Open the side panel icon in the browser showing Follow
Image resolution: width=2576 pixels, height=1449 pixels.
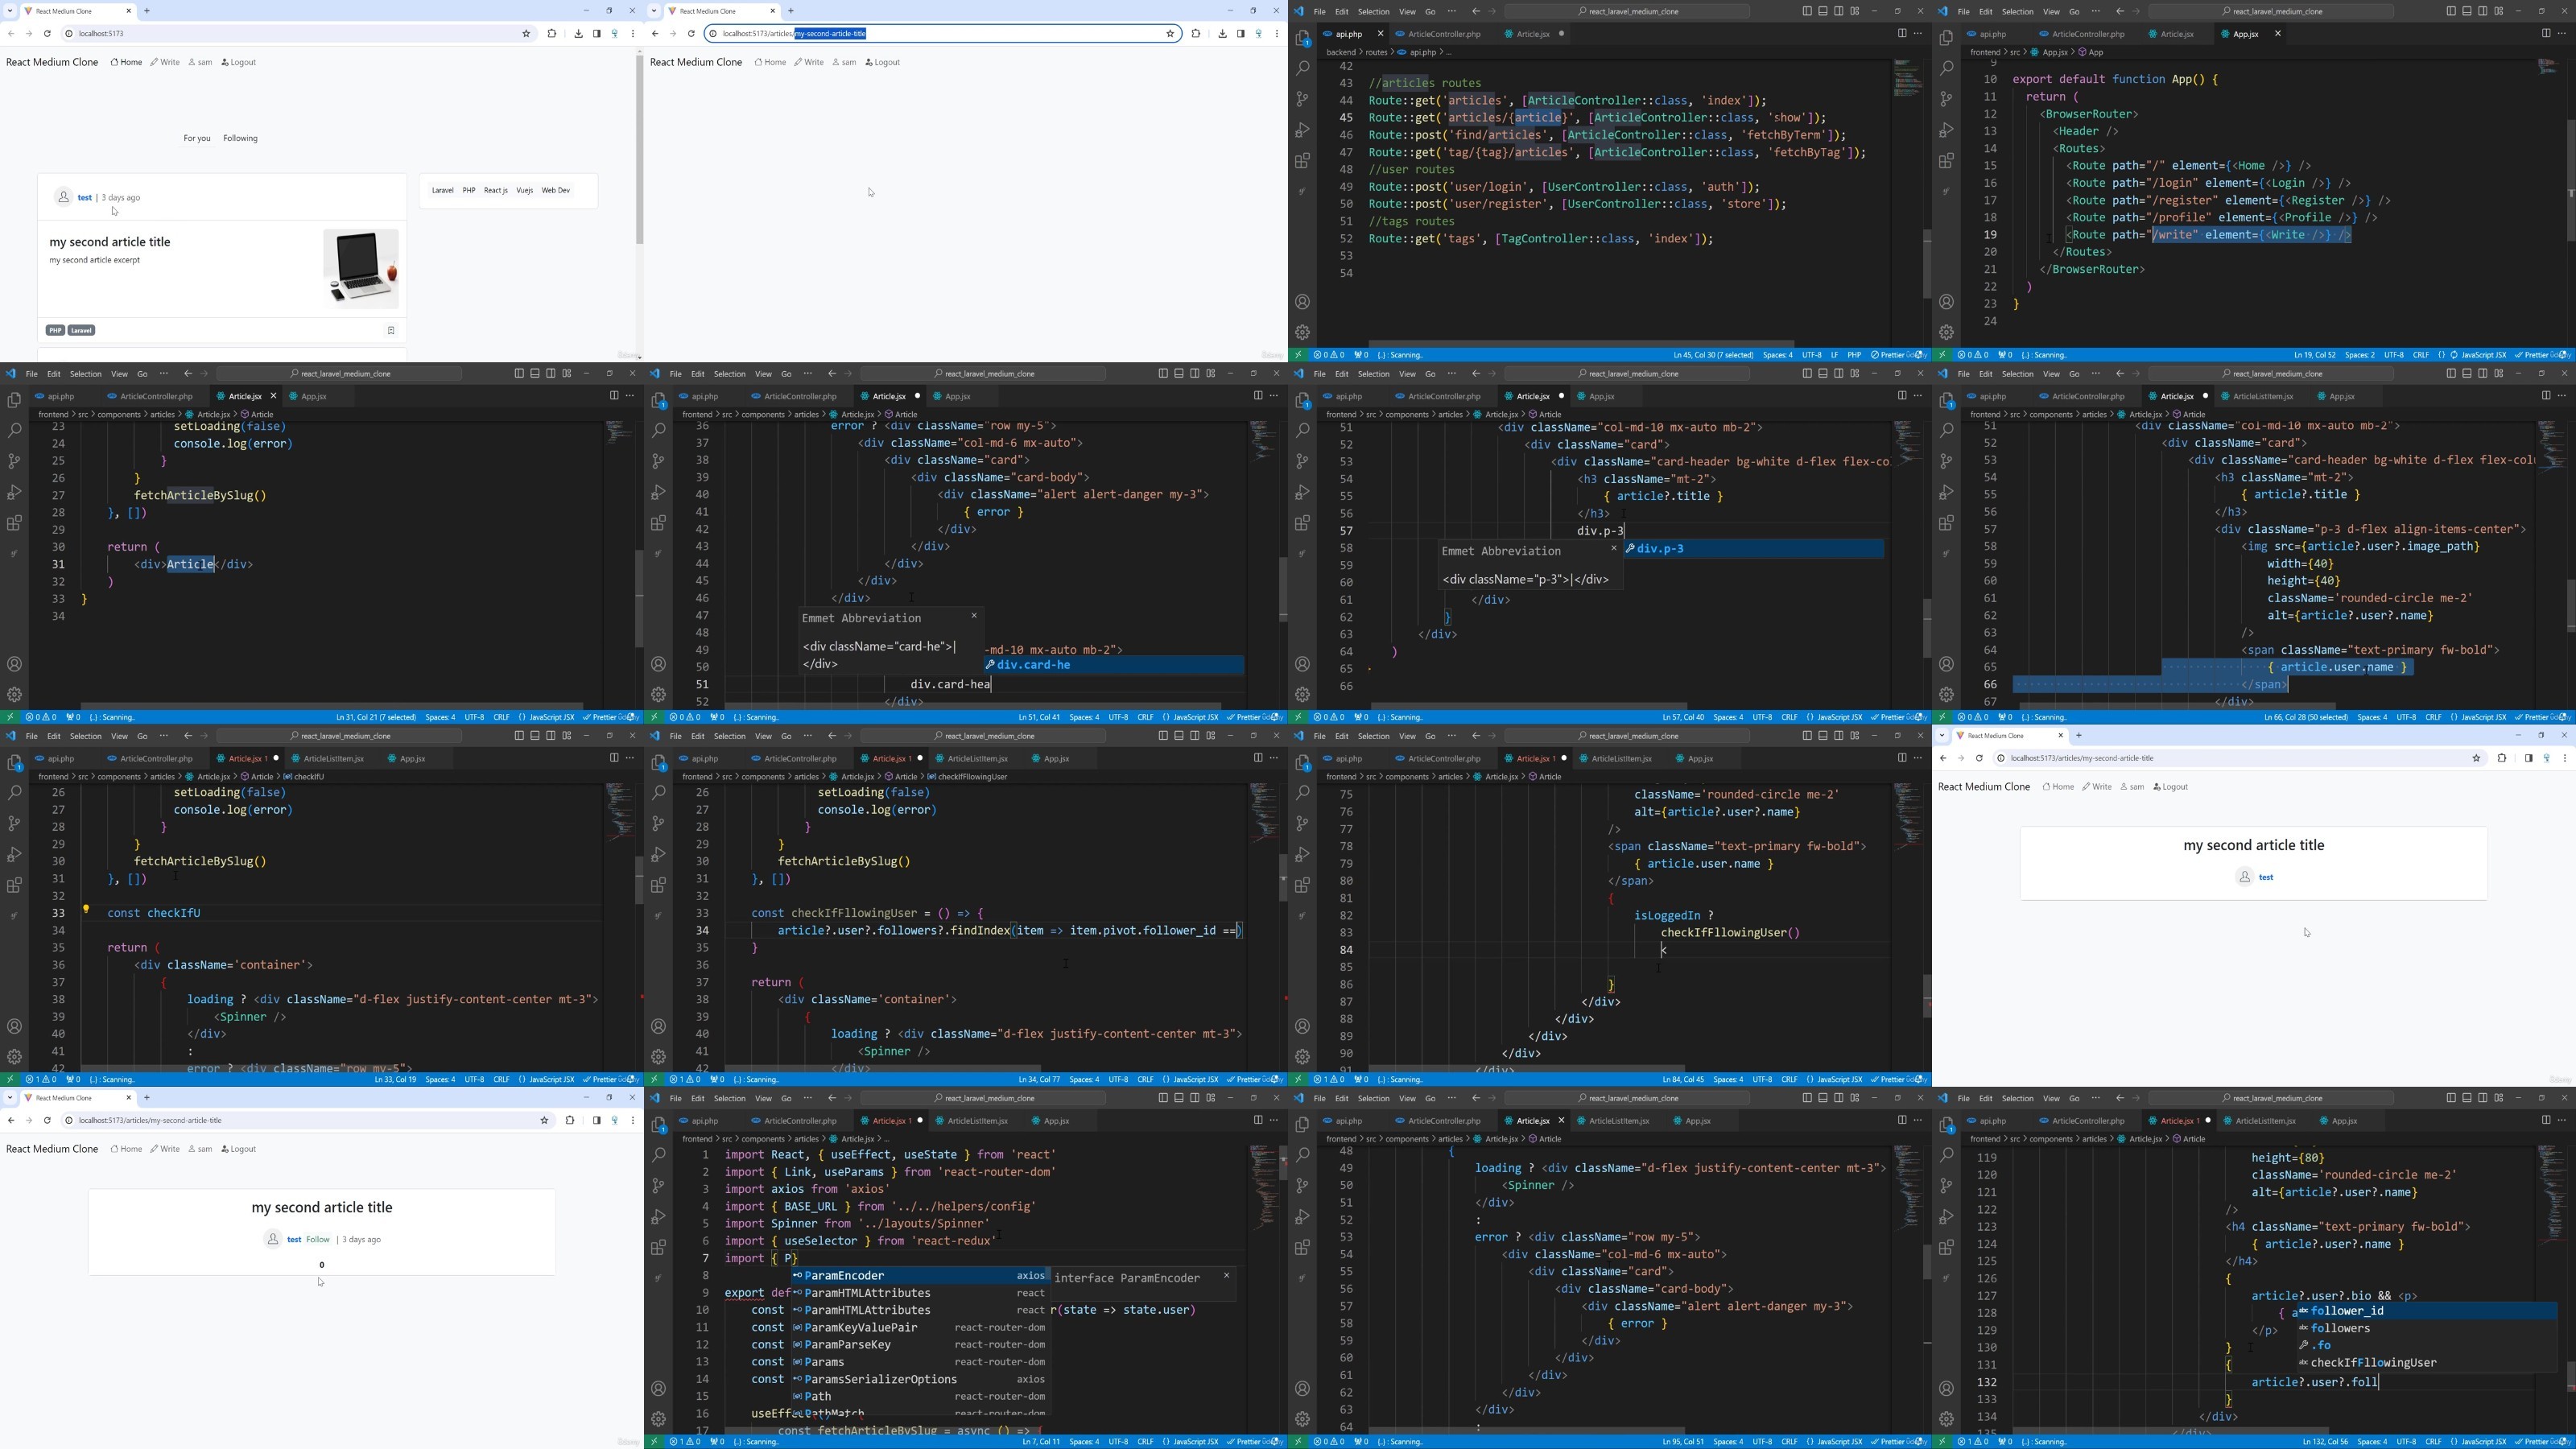596,1120
